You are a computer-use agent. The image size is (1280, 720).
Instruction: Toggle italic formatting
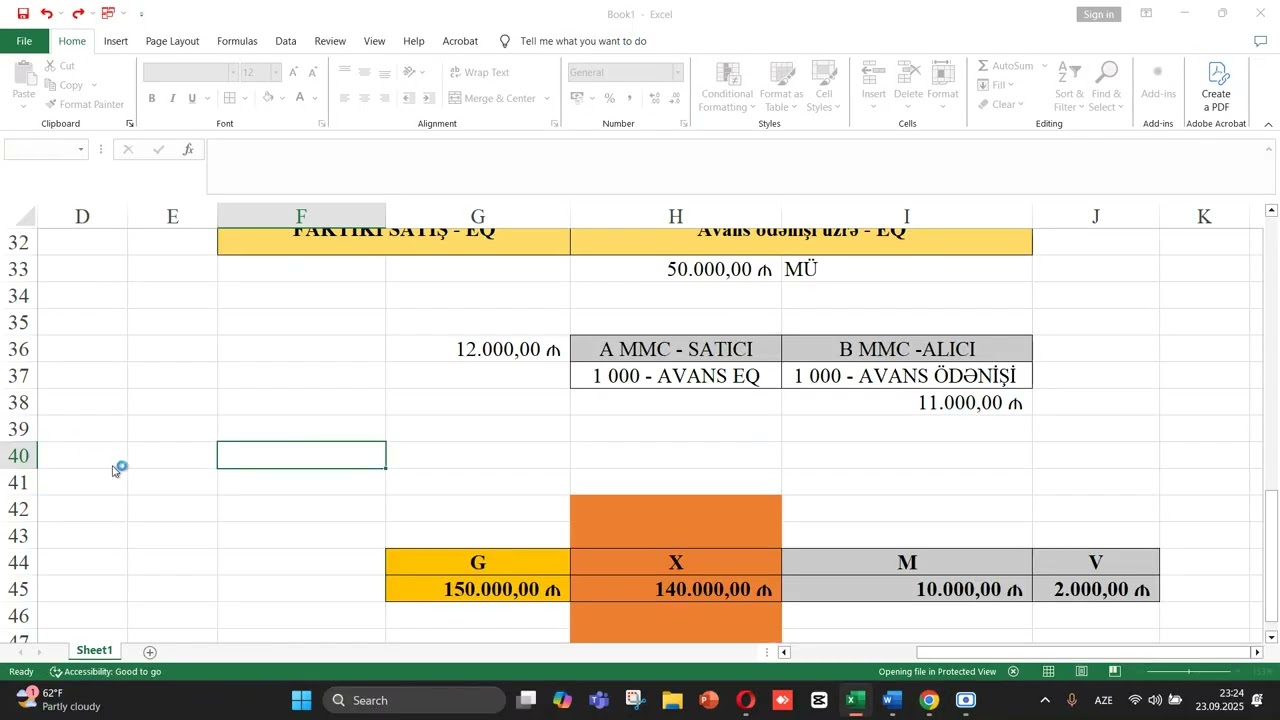click(x=172, y=98)
